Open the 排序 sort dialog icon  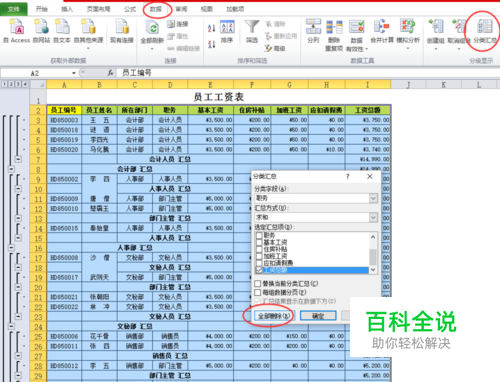227,27
